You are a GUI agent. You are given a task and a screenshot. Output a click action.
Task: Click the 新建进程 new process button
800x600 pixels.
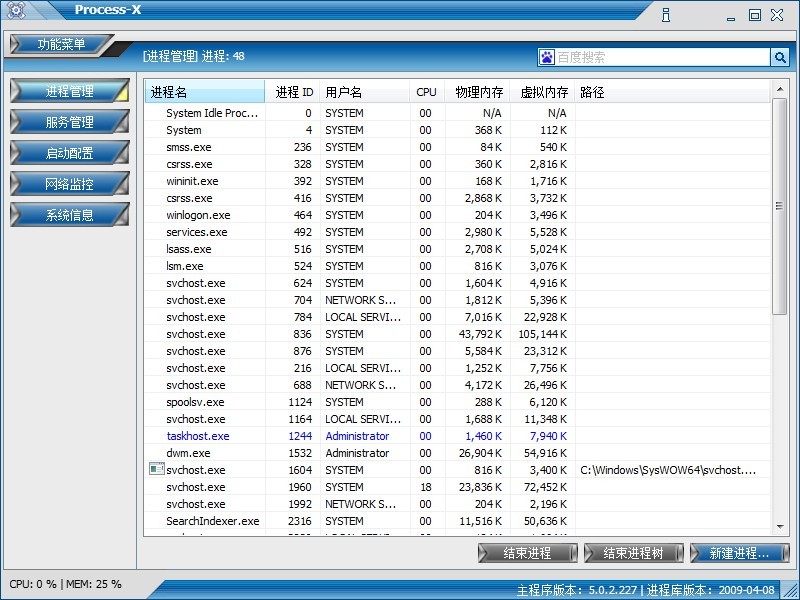pos(739,553)
